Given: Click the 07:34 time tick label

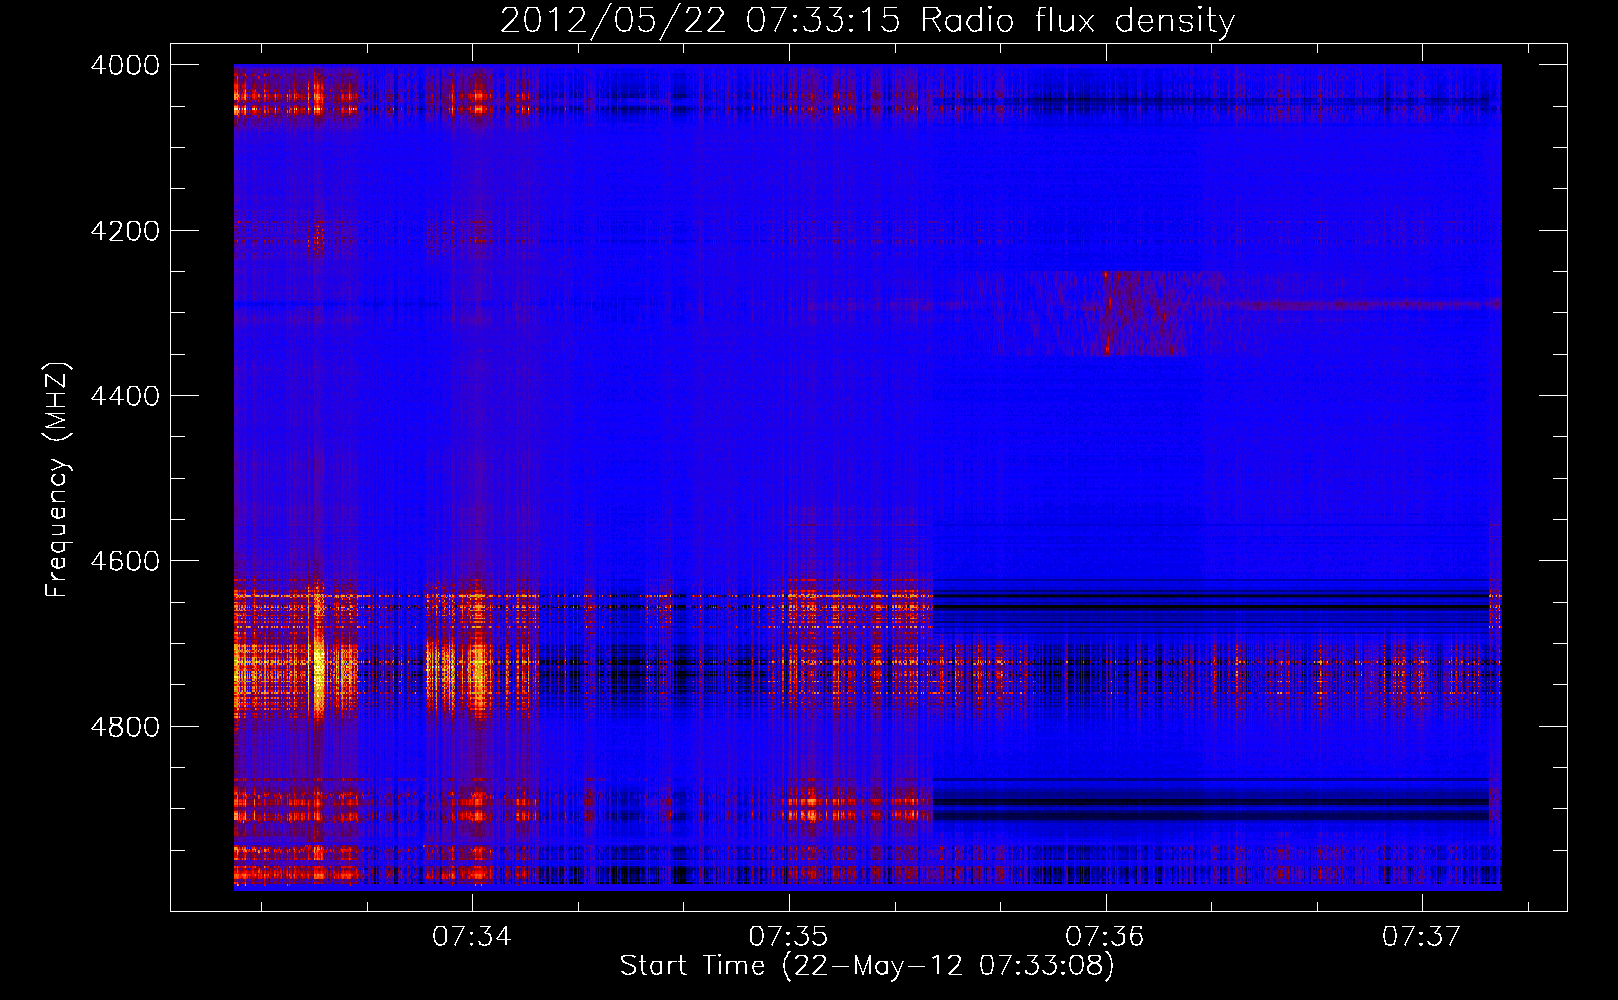Looking at the screenshot, I should [472, 937].
